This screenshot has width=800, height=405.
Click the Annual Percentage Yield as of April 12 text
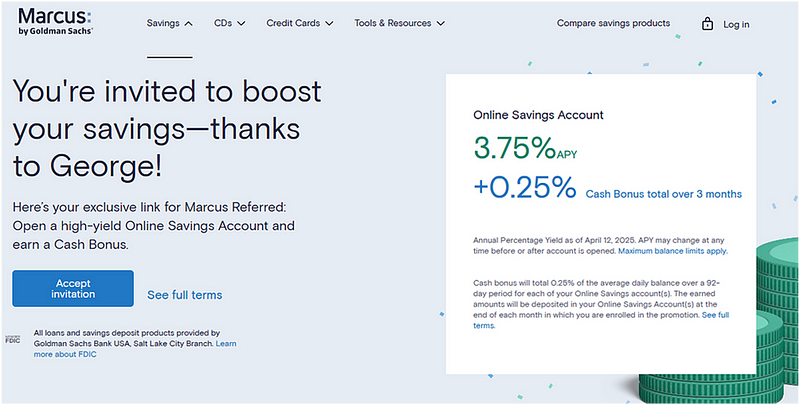pos(599,245)
